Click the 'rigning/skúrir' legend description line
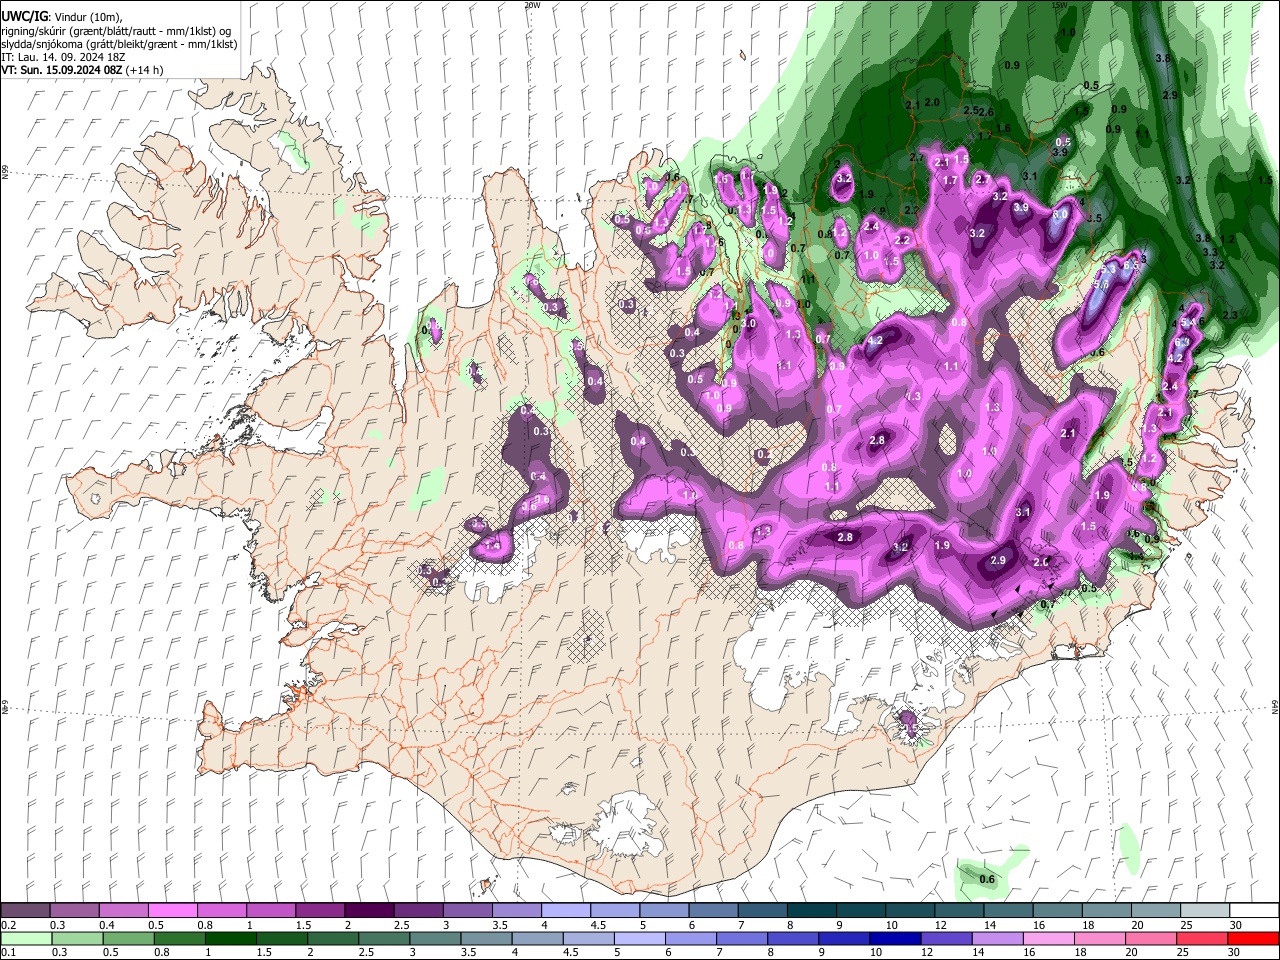 click(x=116, y=33)
